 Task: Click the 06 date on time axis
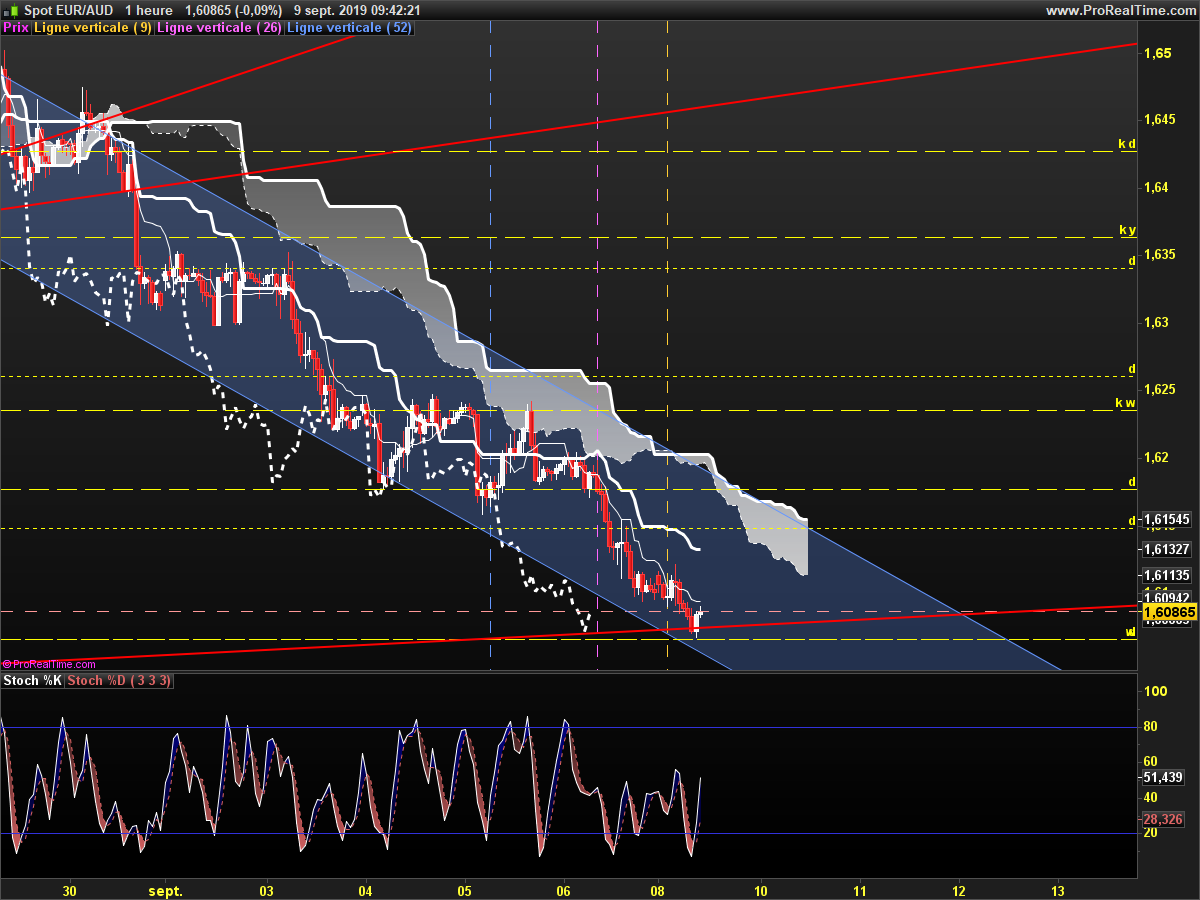click(x=564, y=889)
